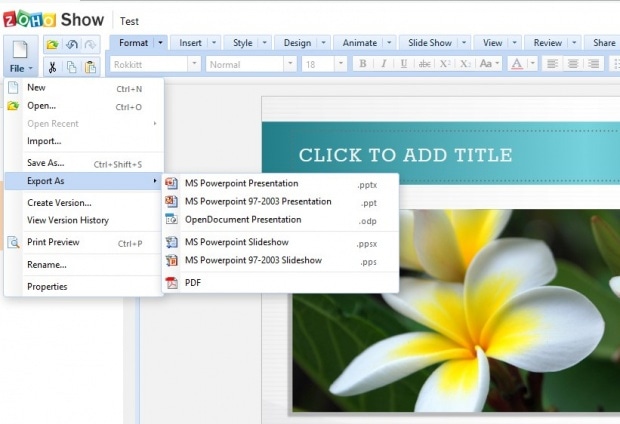Image resolution: width=620 pixels, height=424 pixels.
Task: Click the undo arrow icon
Action: point(71,45)
